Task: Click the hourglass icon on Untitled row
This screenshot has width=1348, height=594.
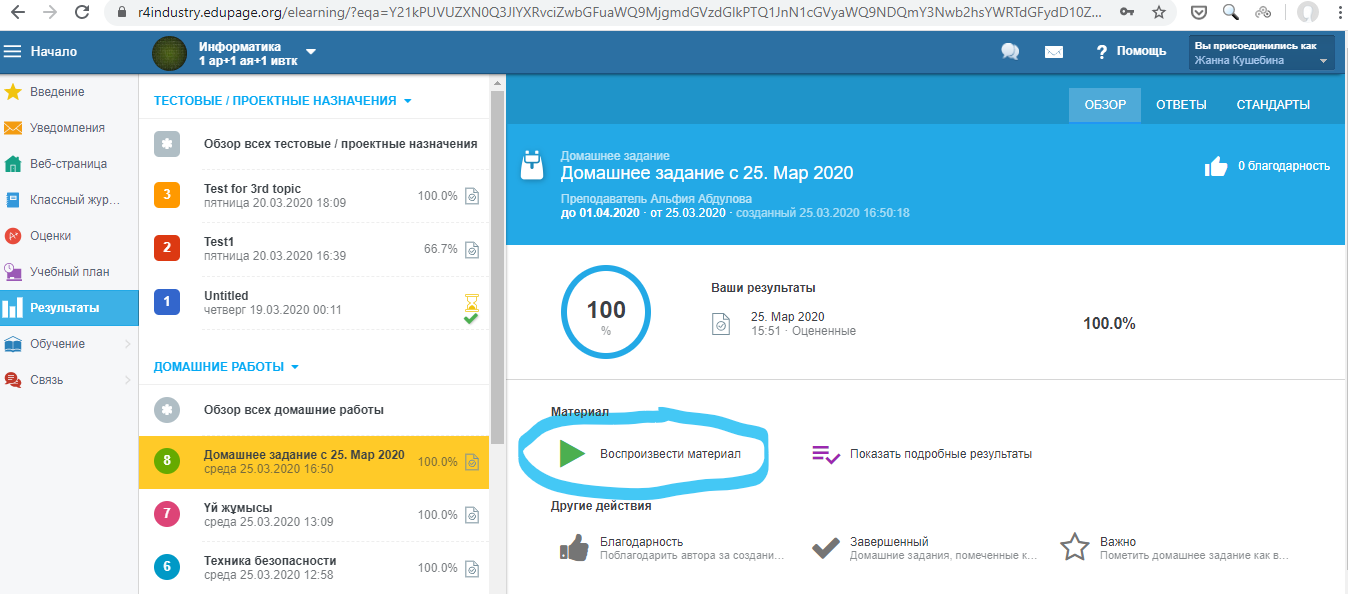Action: (472, 301)
